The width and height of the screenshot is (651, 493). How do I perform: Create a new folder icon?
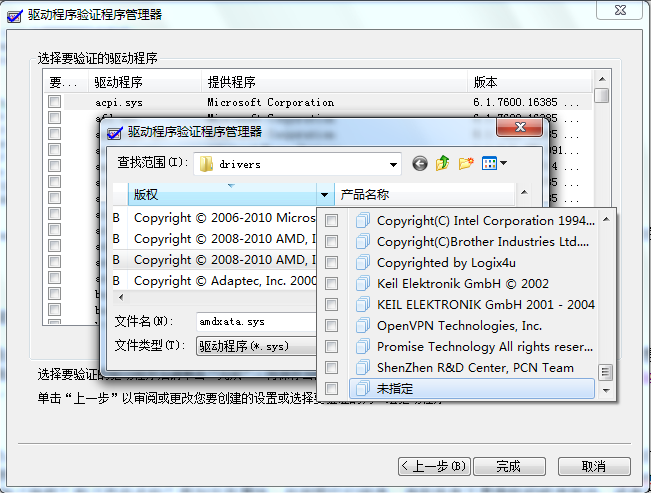[466, 163]
